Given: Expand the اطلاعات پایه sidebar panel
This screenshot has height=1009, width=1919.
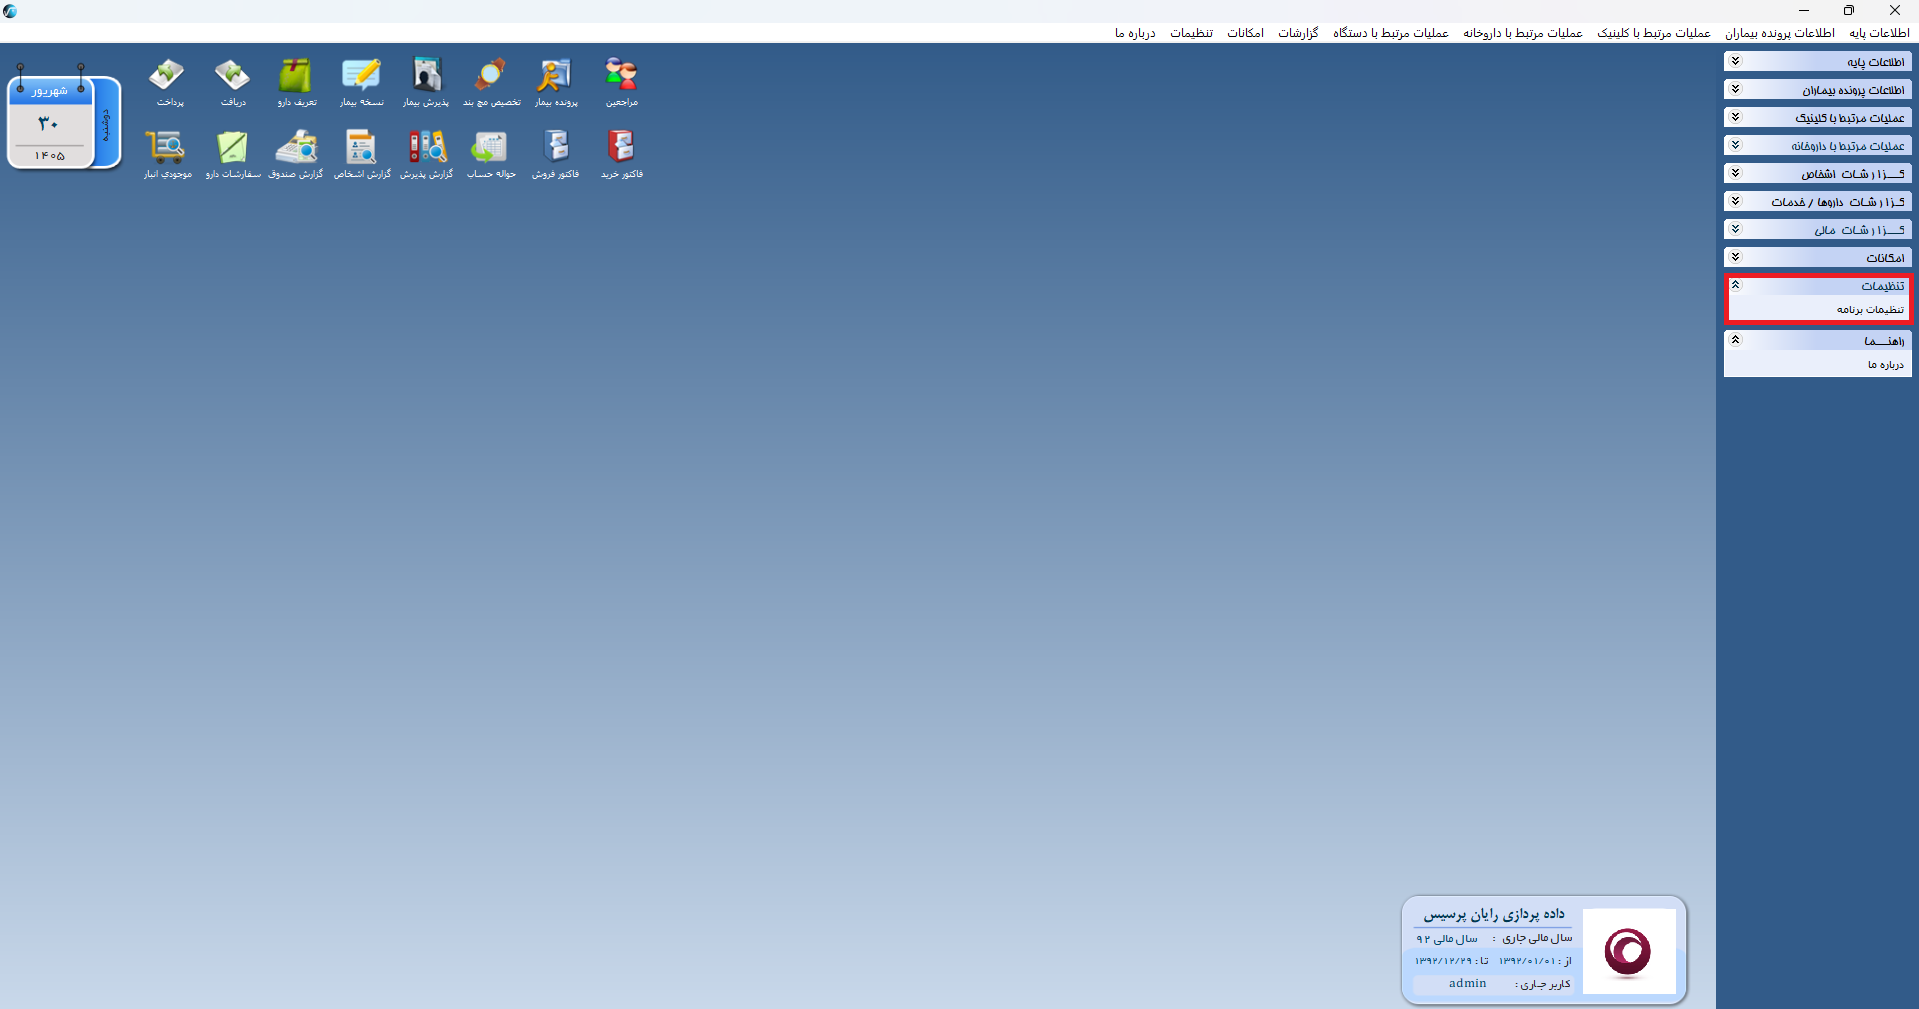Looking at the screenshot, I should click(x=1818, y=61).
